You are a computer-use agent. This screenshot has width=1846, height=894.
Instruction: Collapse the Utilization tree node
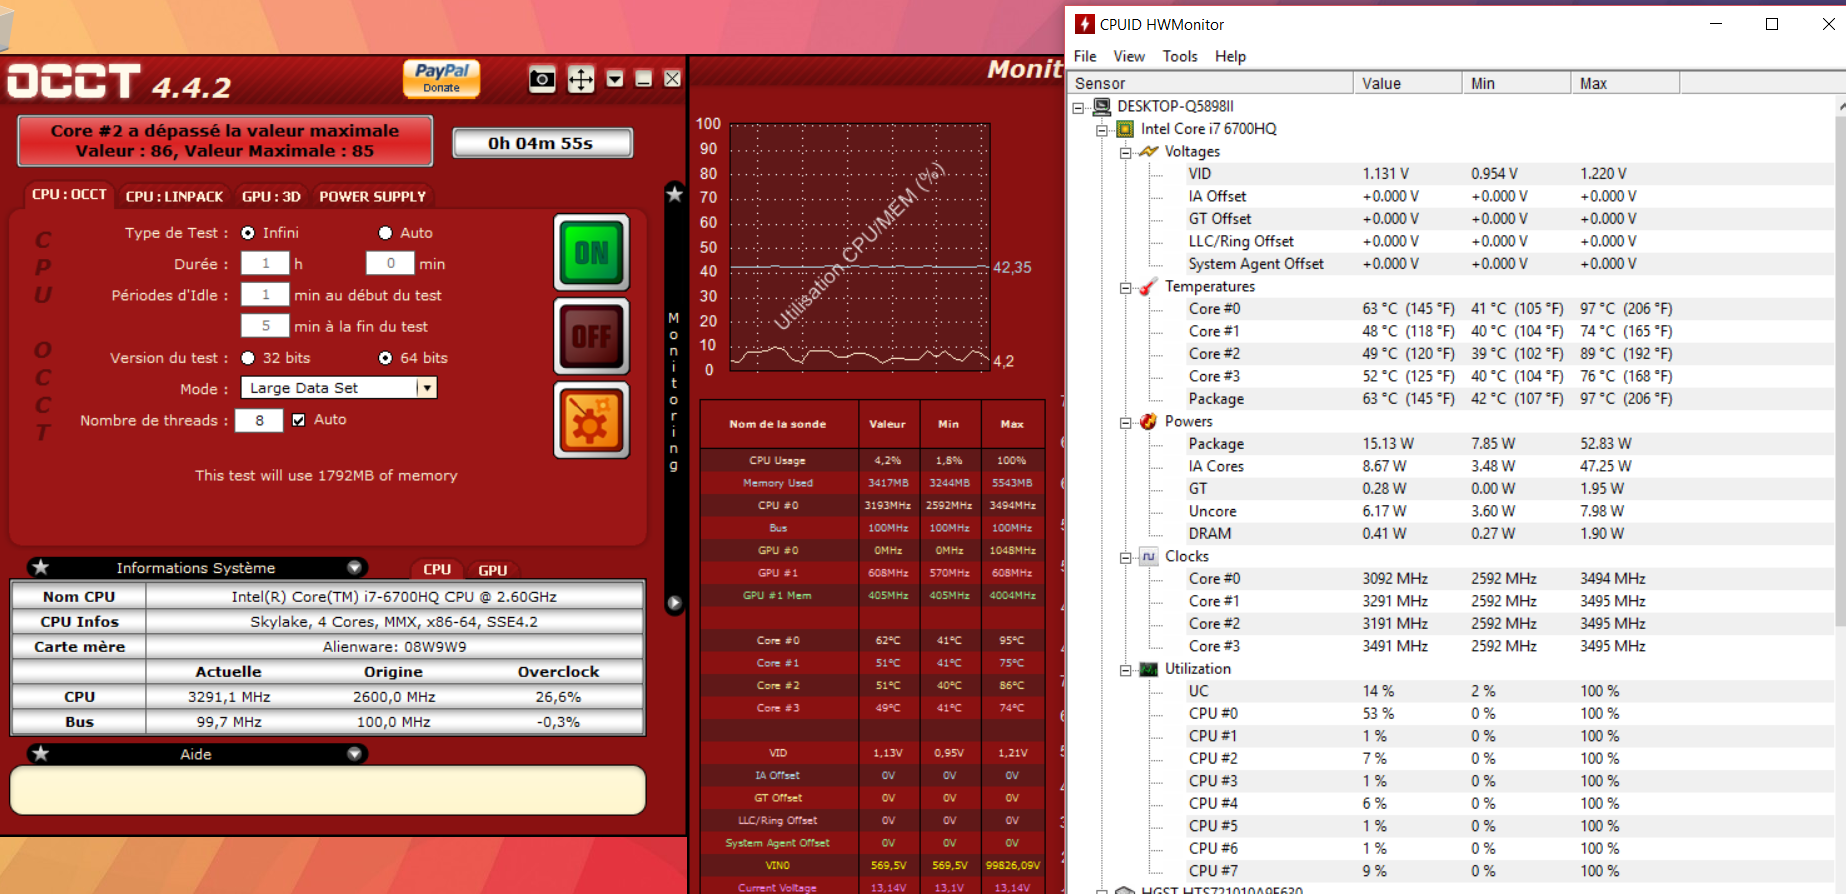point(1125,670)
